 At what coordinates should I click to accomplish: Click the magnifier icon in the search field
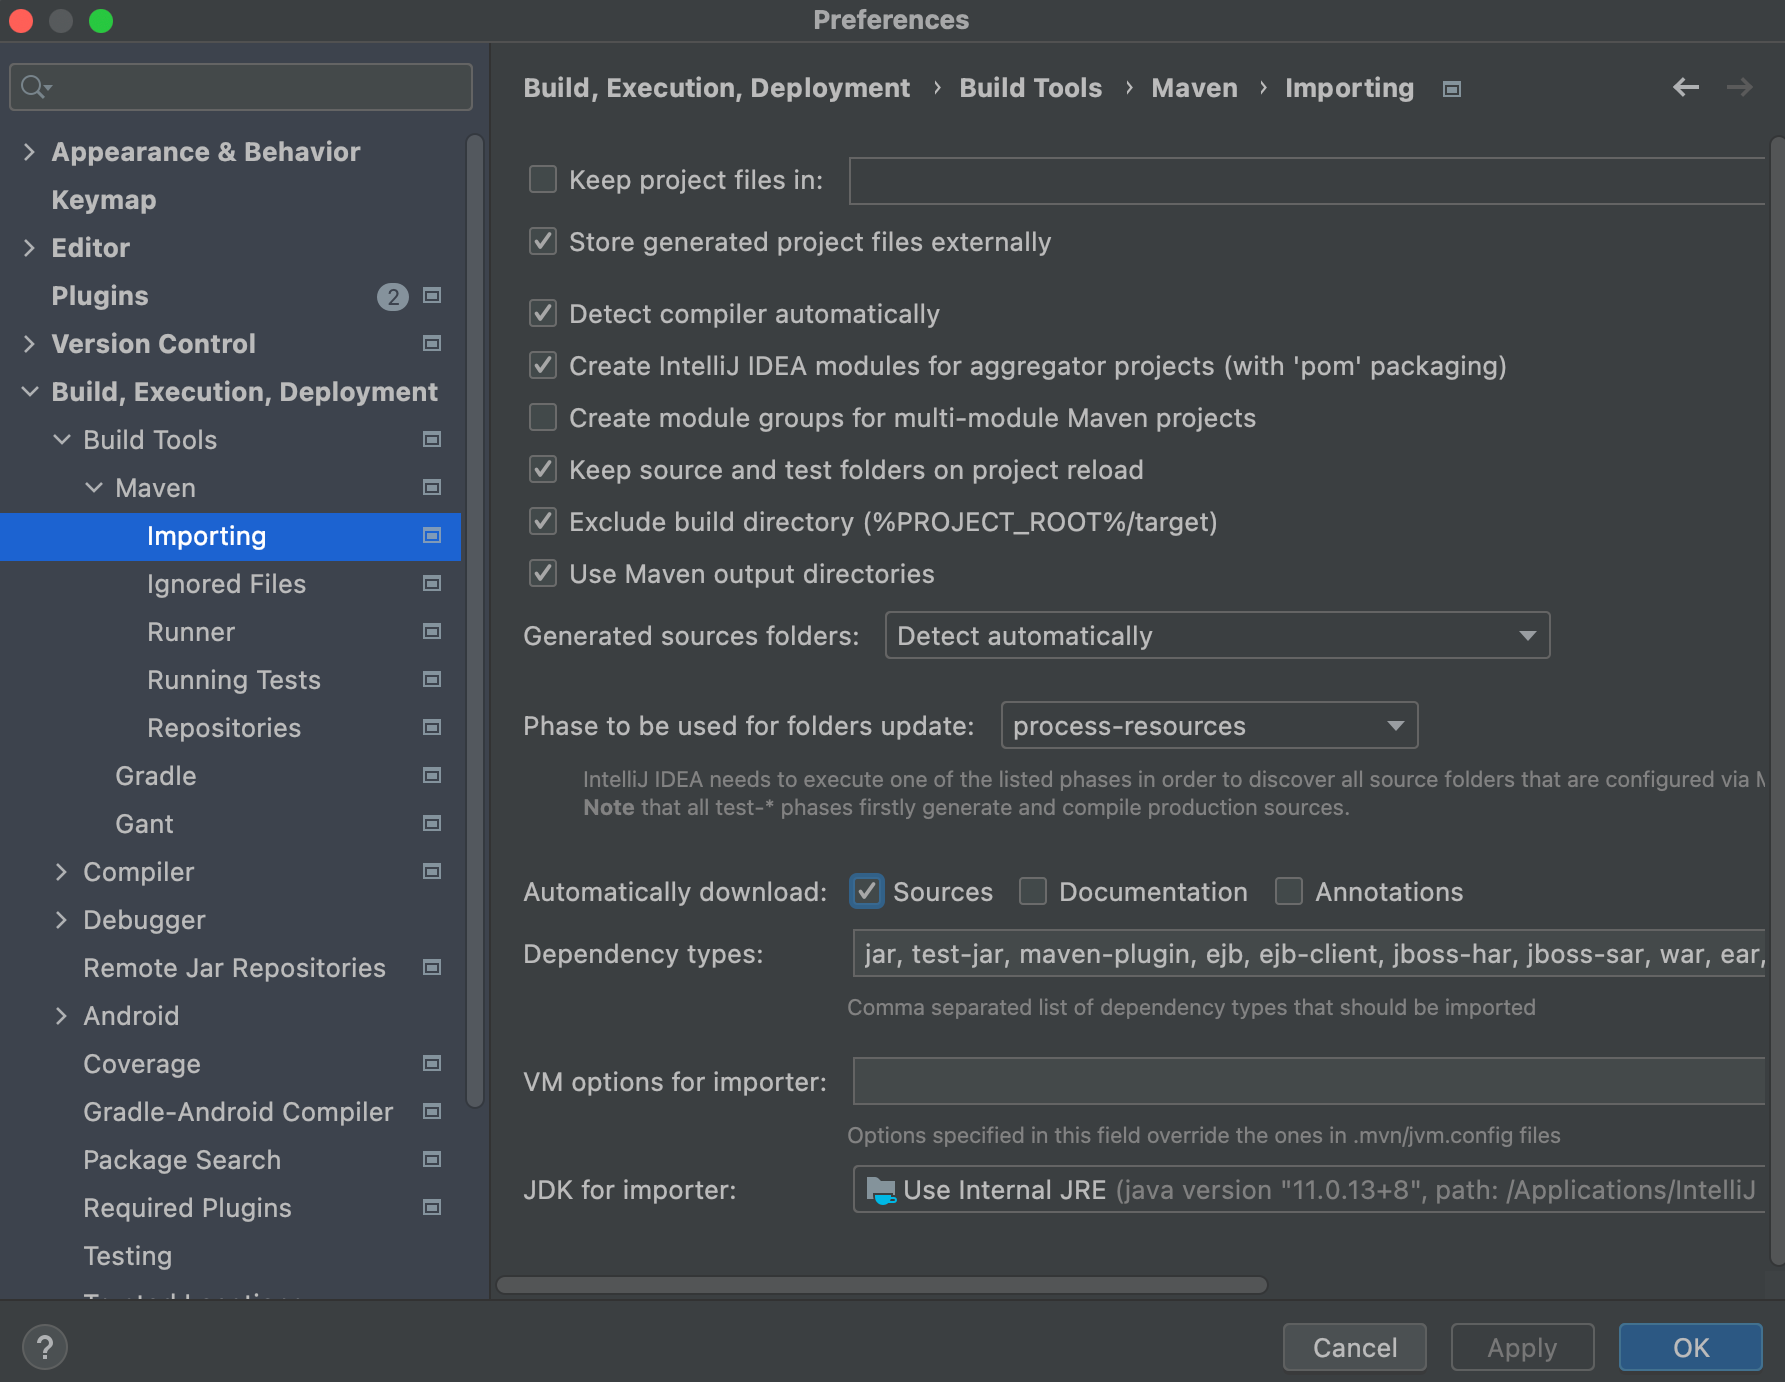click(x=33, y=86)
